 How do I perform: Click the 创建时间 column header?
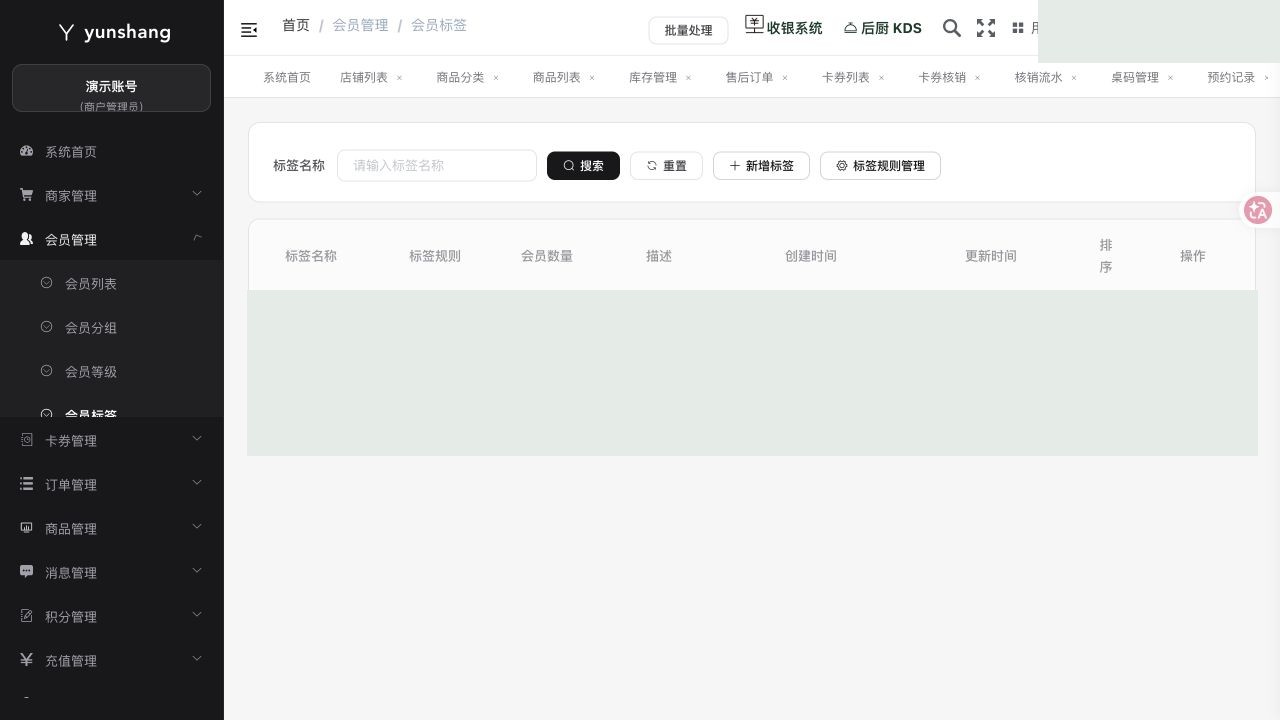point(811,256)
